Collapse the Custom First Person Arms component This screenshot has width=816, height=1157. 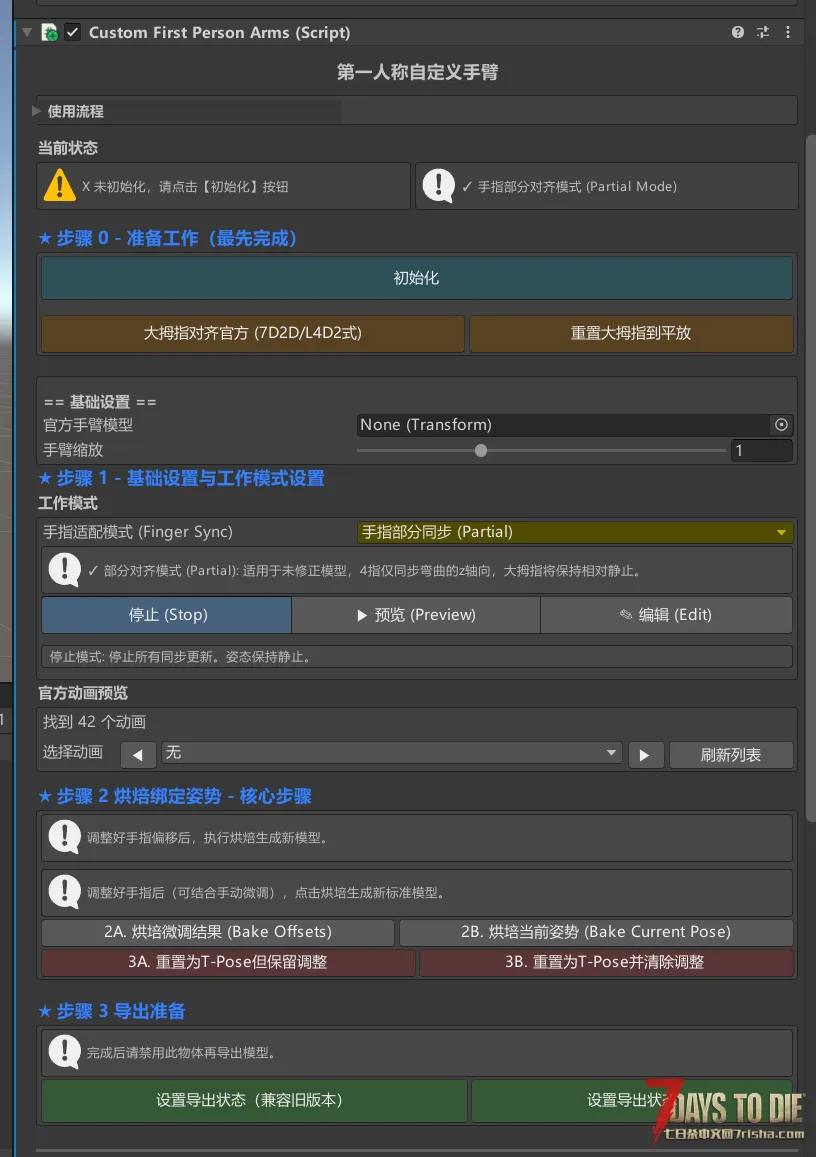coord(26,32)
